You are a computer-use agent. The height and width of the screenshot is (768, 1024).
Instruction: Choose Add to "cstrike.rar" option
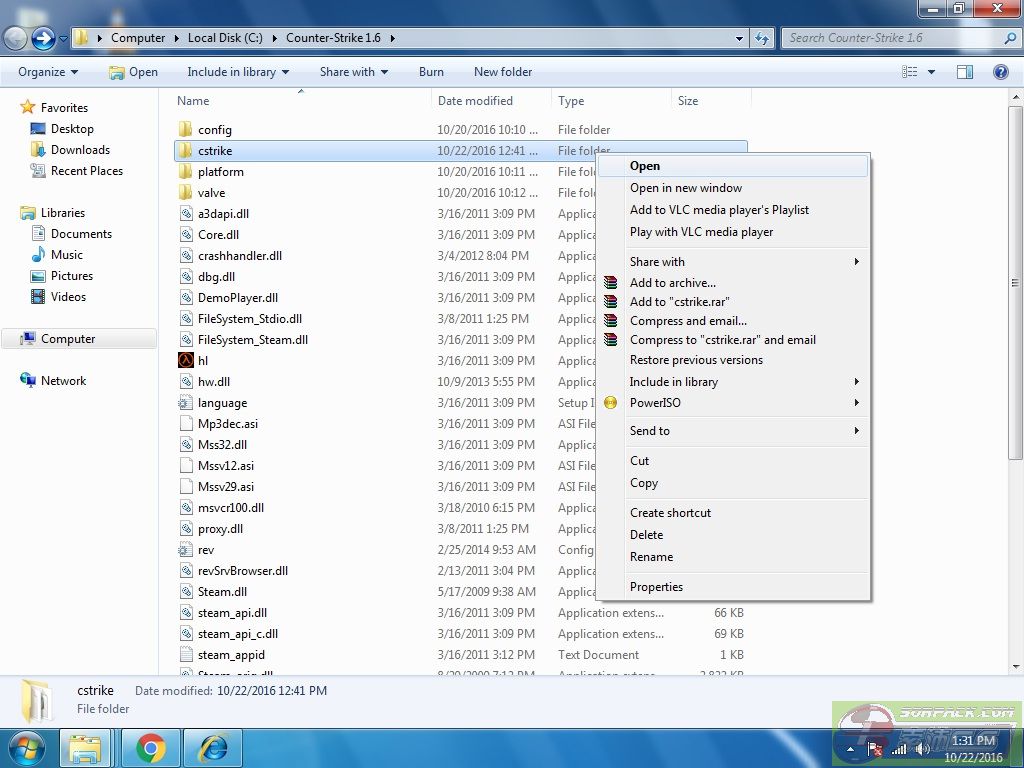coord(679,301)
